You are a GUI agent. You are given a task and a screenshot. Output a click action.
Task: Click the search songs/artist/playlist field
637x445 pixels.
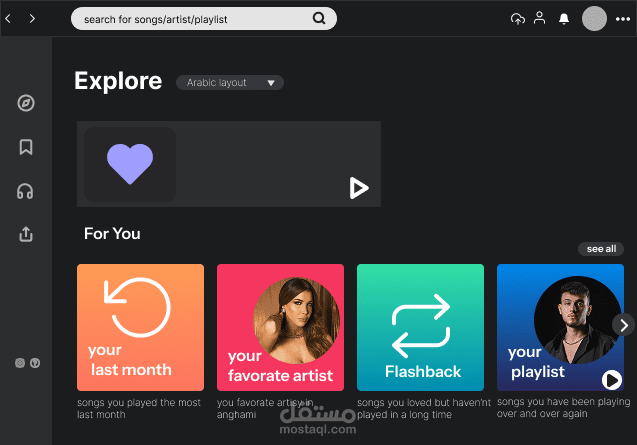pyautogui.click(x=204, y=19)
